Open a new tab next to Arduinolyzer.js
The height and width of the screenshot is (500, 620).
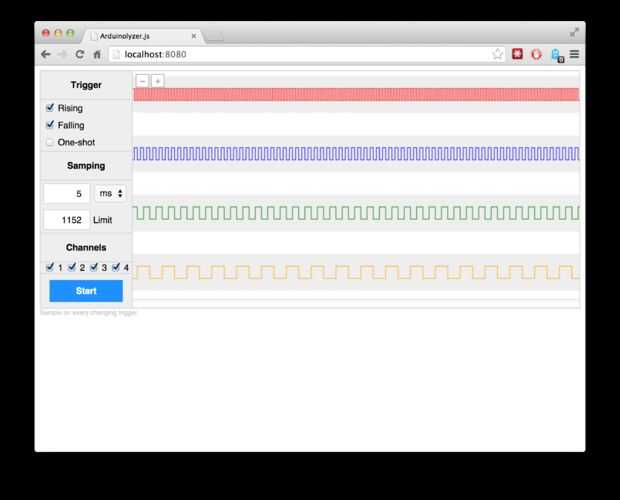click(215, 36)
